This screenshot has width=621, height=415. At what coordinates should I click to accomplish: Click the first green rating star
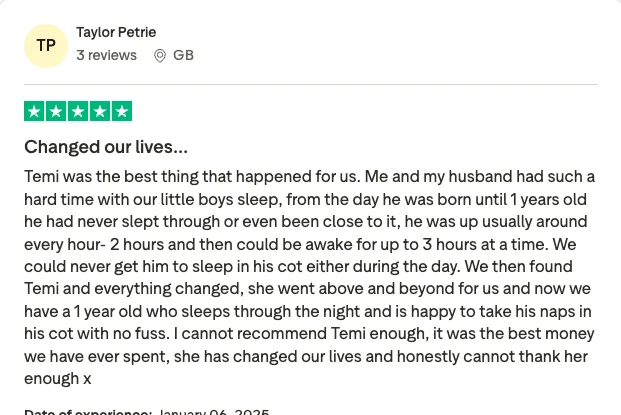(x=34, y=111)
